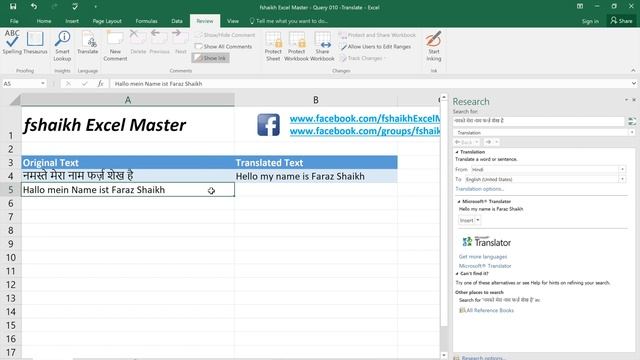This screenshot has height=360, width=640.
Task: Select cell with Hello my name is Faraz Shaikh
Action: pyautogui.click(x=316, y=176)
